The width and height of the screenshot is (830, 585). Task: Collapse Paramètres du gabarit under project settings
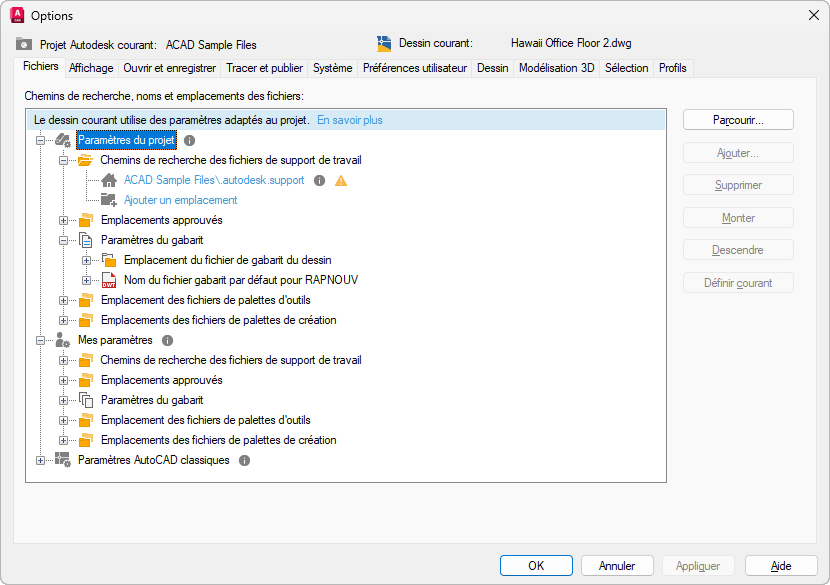pos(64,240)
